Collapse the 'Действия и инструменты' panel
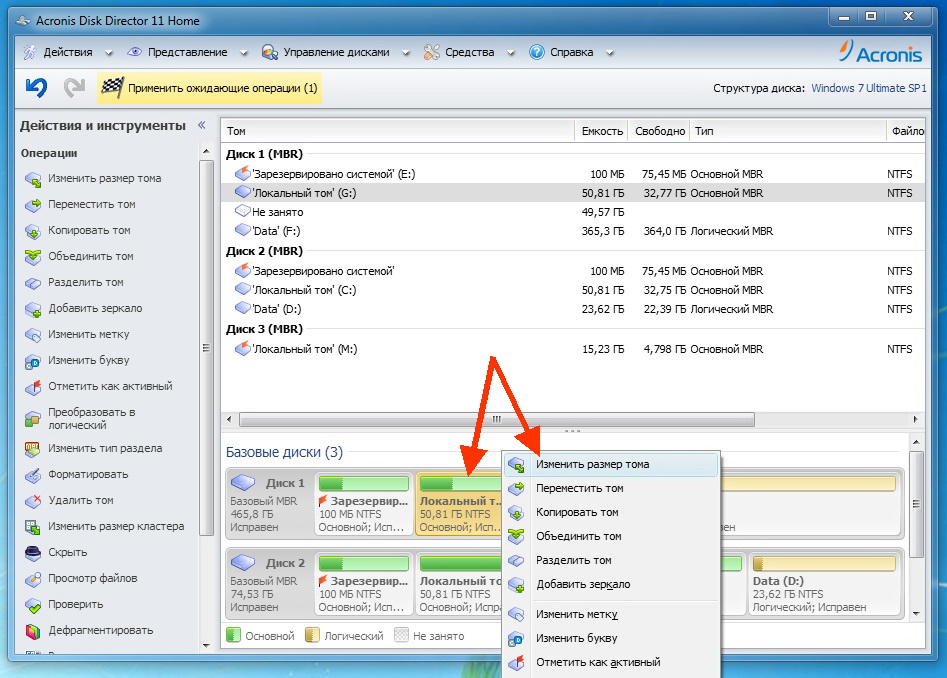 (201, 125)
